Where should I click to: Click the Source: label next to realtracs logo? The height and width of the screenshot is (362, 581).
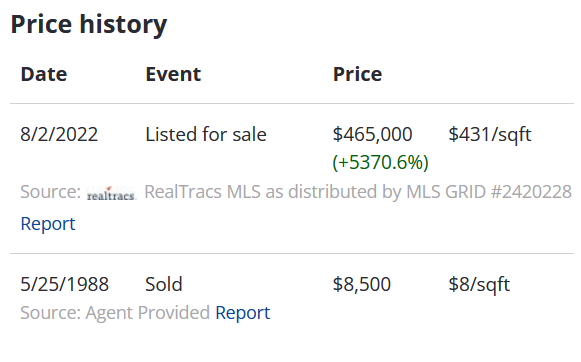coord(50,192)
